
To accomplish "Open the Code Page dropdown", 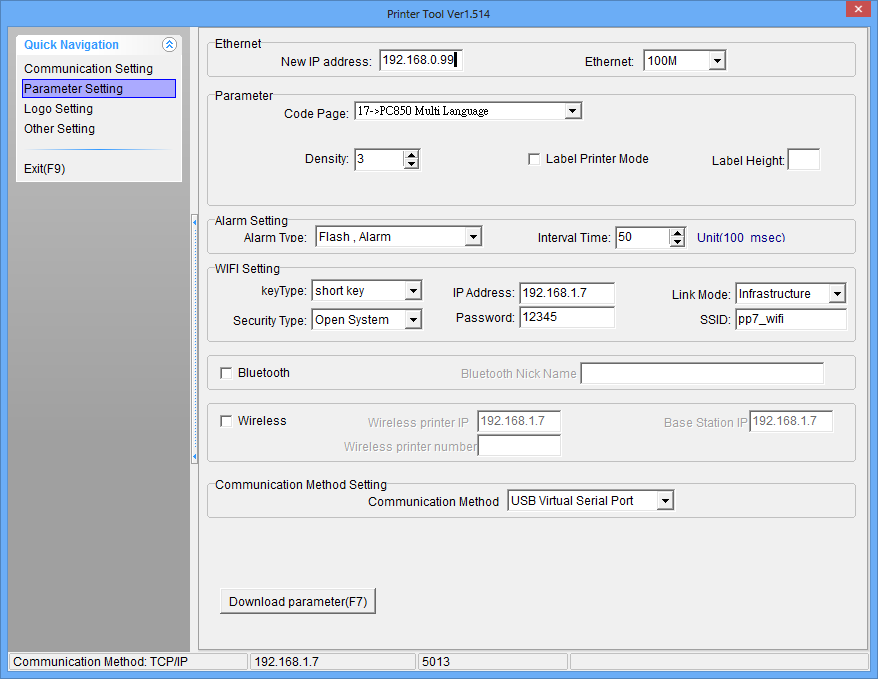I will pos(572,111).
